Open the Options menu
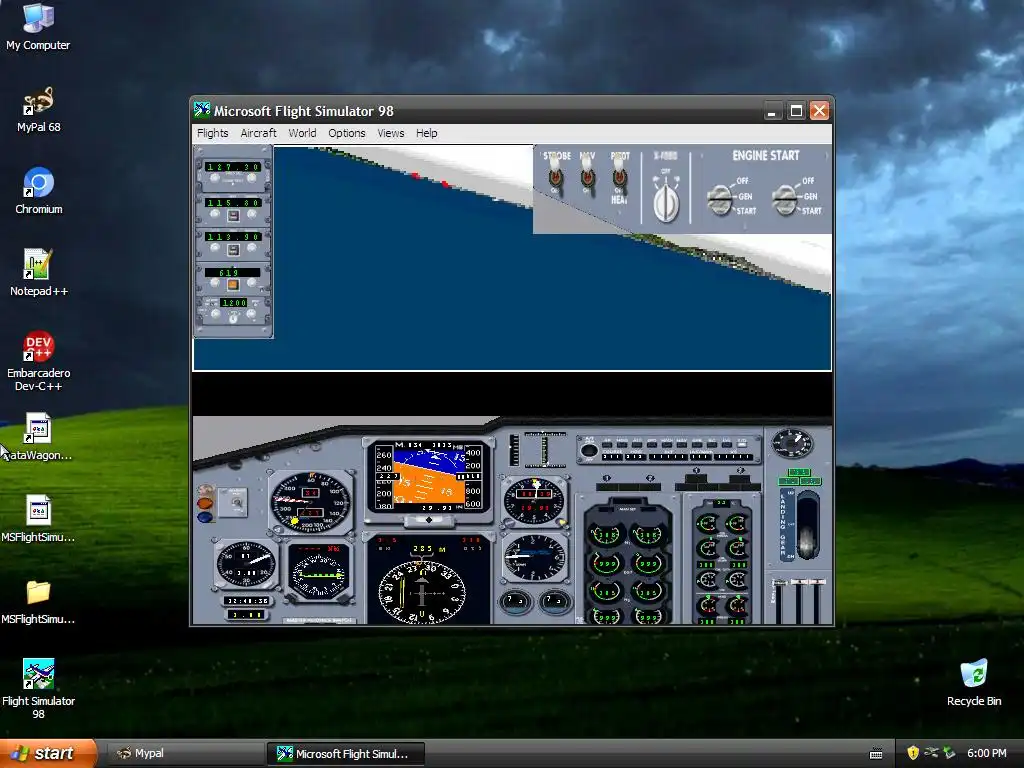Viewport: 1024px width, 768px height. tap(347, 133)
